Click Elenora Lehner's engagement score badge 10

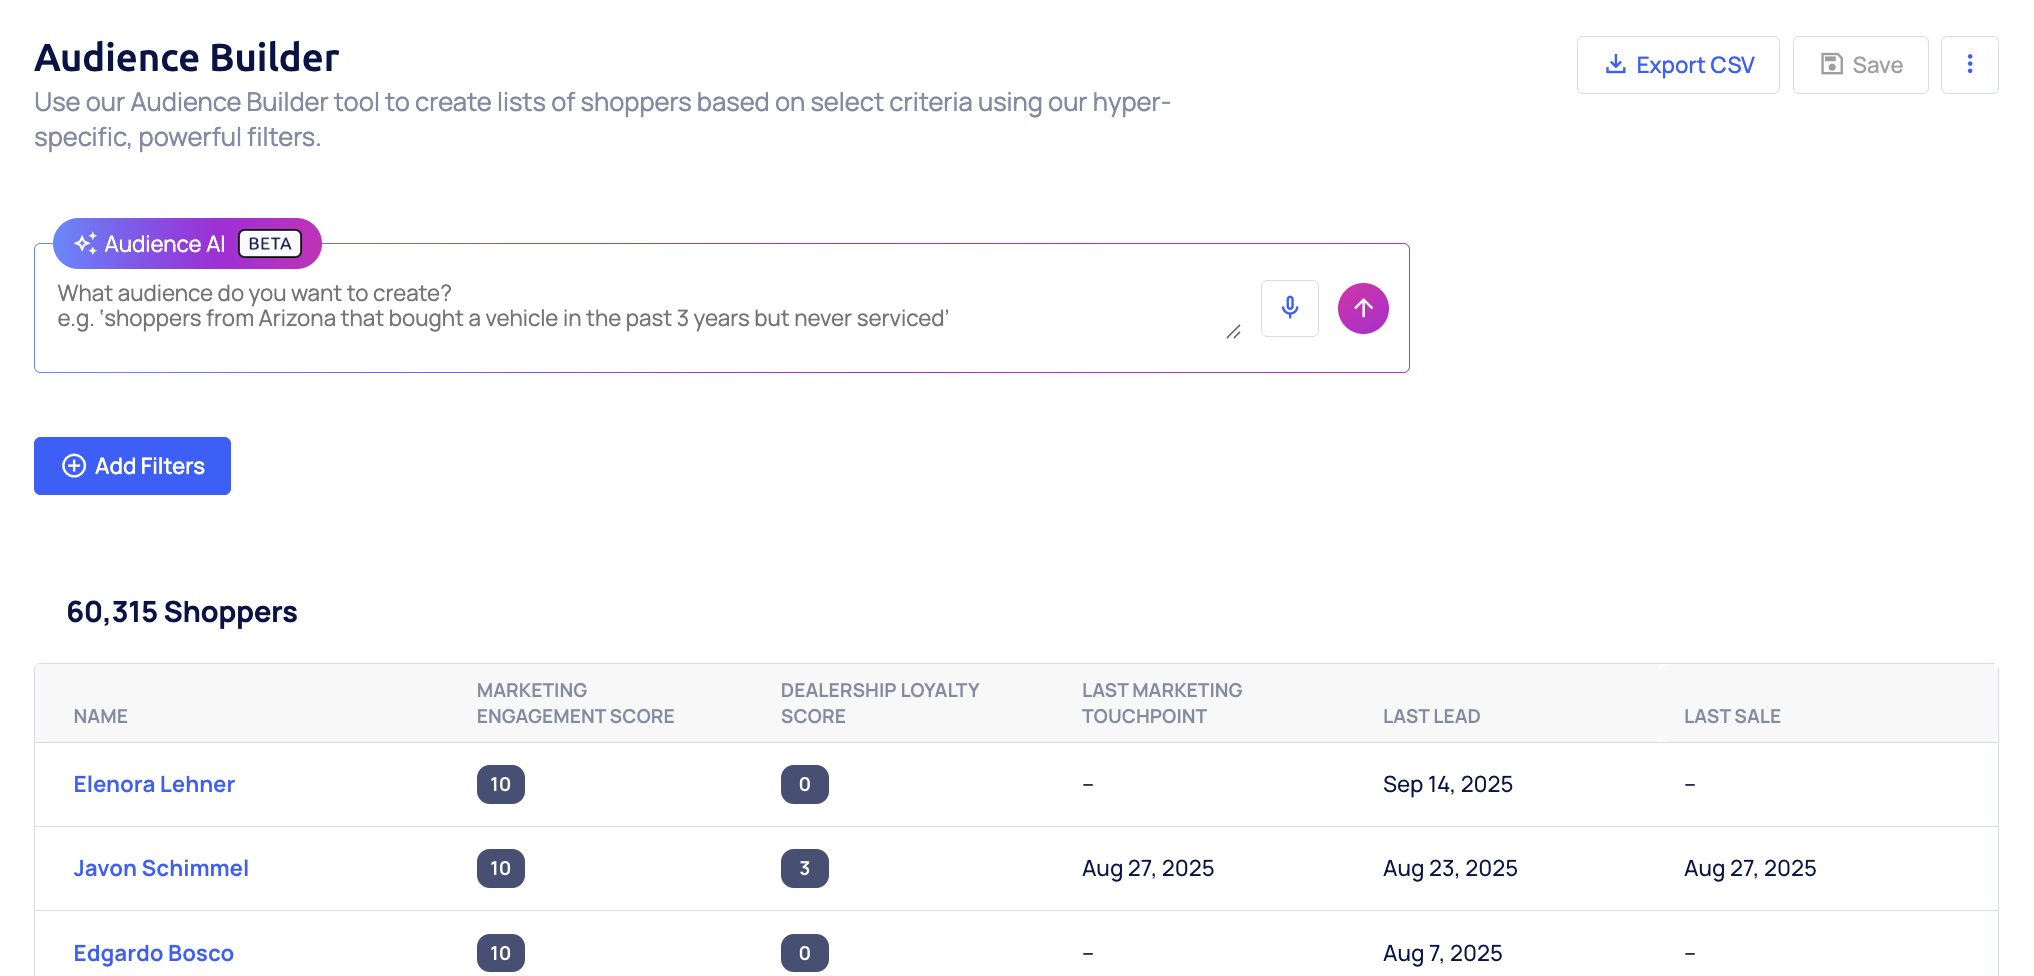pyautogui.click(x=500, y=785)
